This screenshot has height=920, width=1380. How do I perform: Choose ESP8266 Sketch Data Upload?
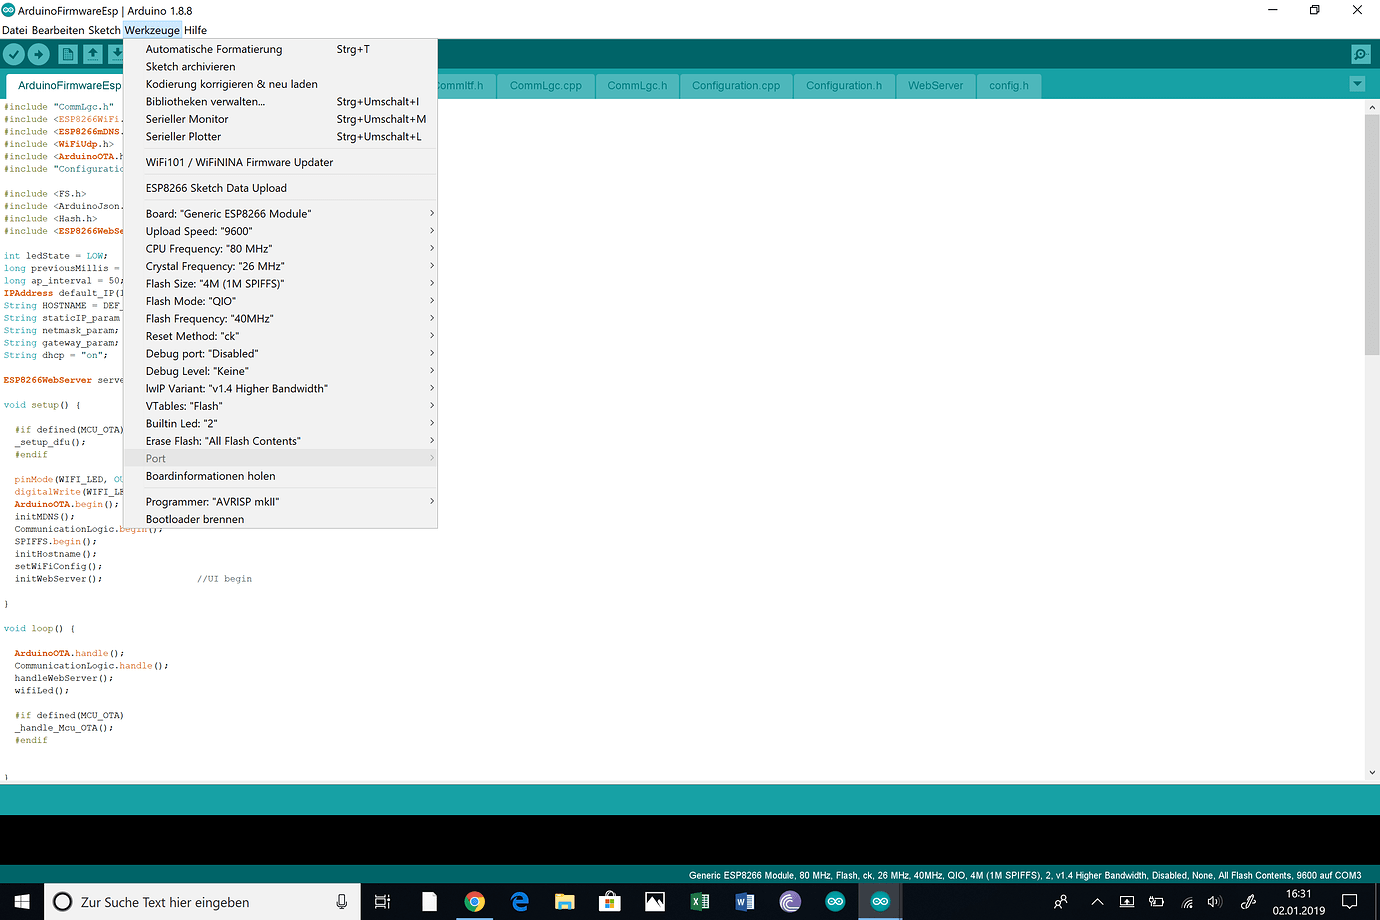pos(216,187)
